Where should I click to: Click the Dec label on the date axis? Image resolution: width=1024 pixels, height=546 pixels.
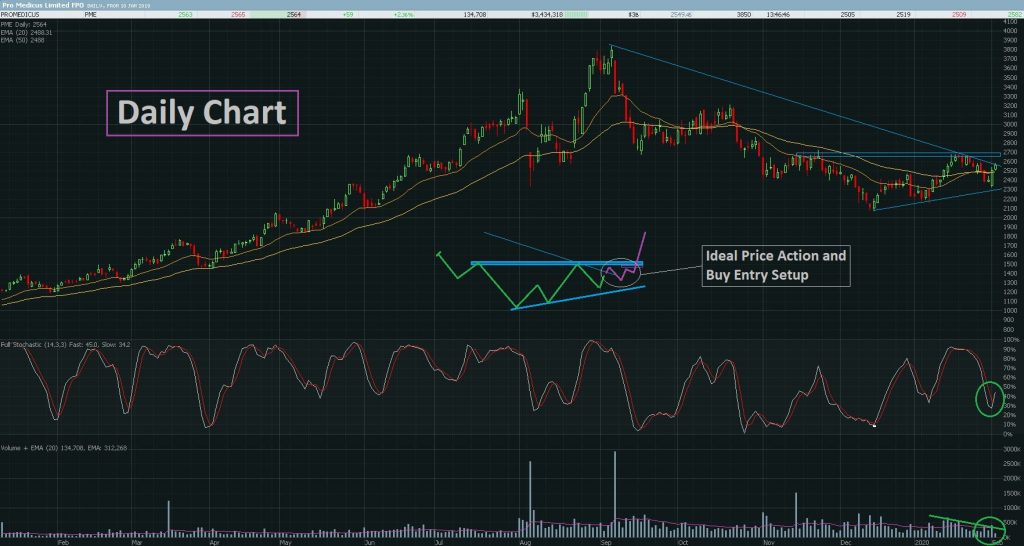(x=846, y=542)
